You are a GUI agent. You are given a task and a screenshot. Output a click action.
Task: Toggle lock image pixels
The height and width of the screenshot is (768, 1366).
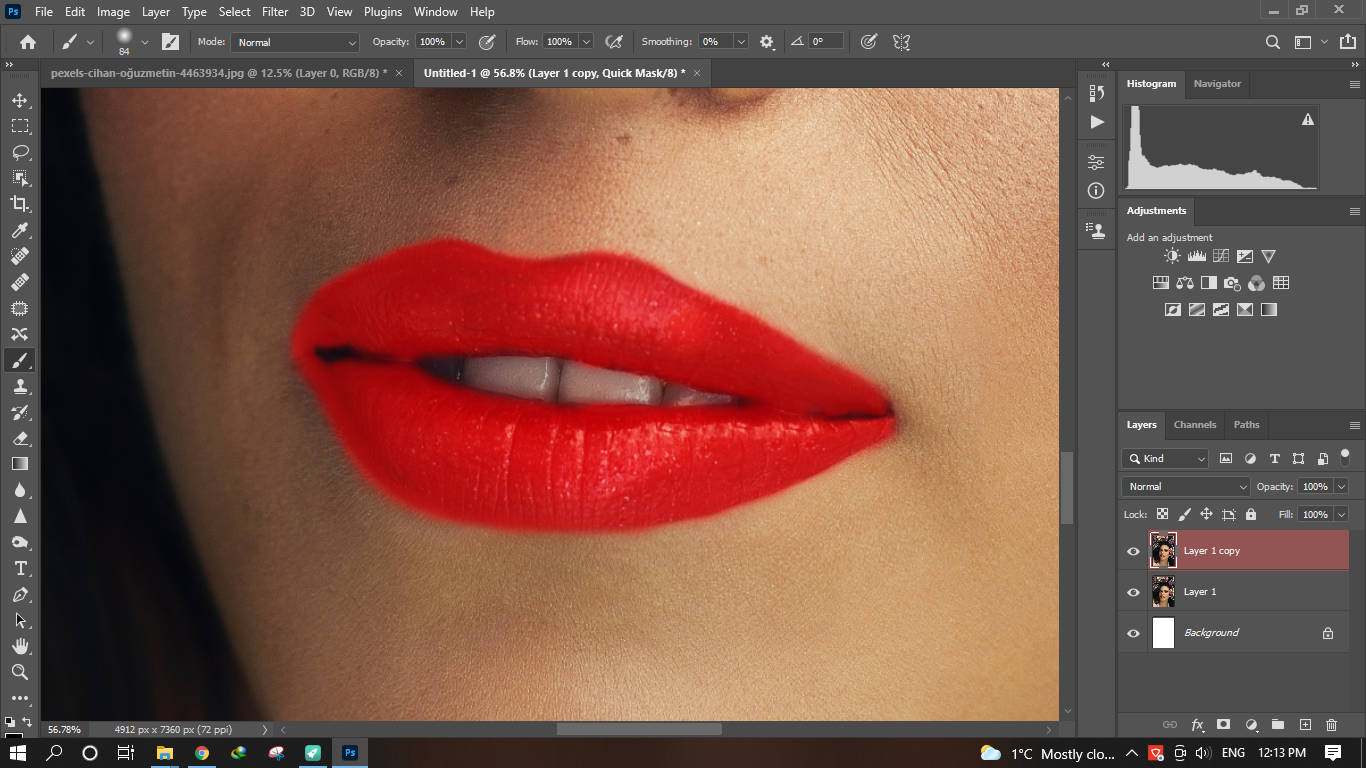1184,514
